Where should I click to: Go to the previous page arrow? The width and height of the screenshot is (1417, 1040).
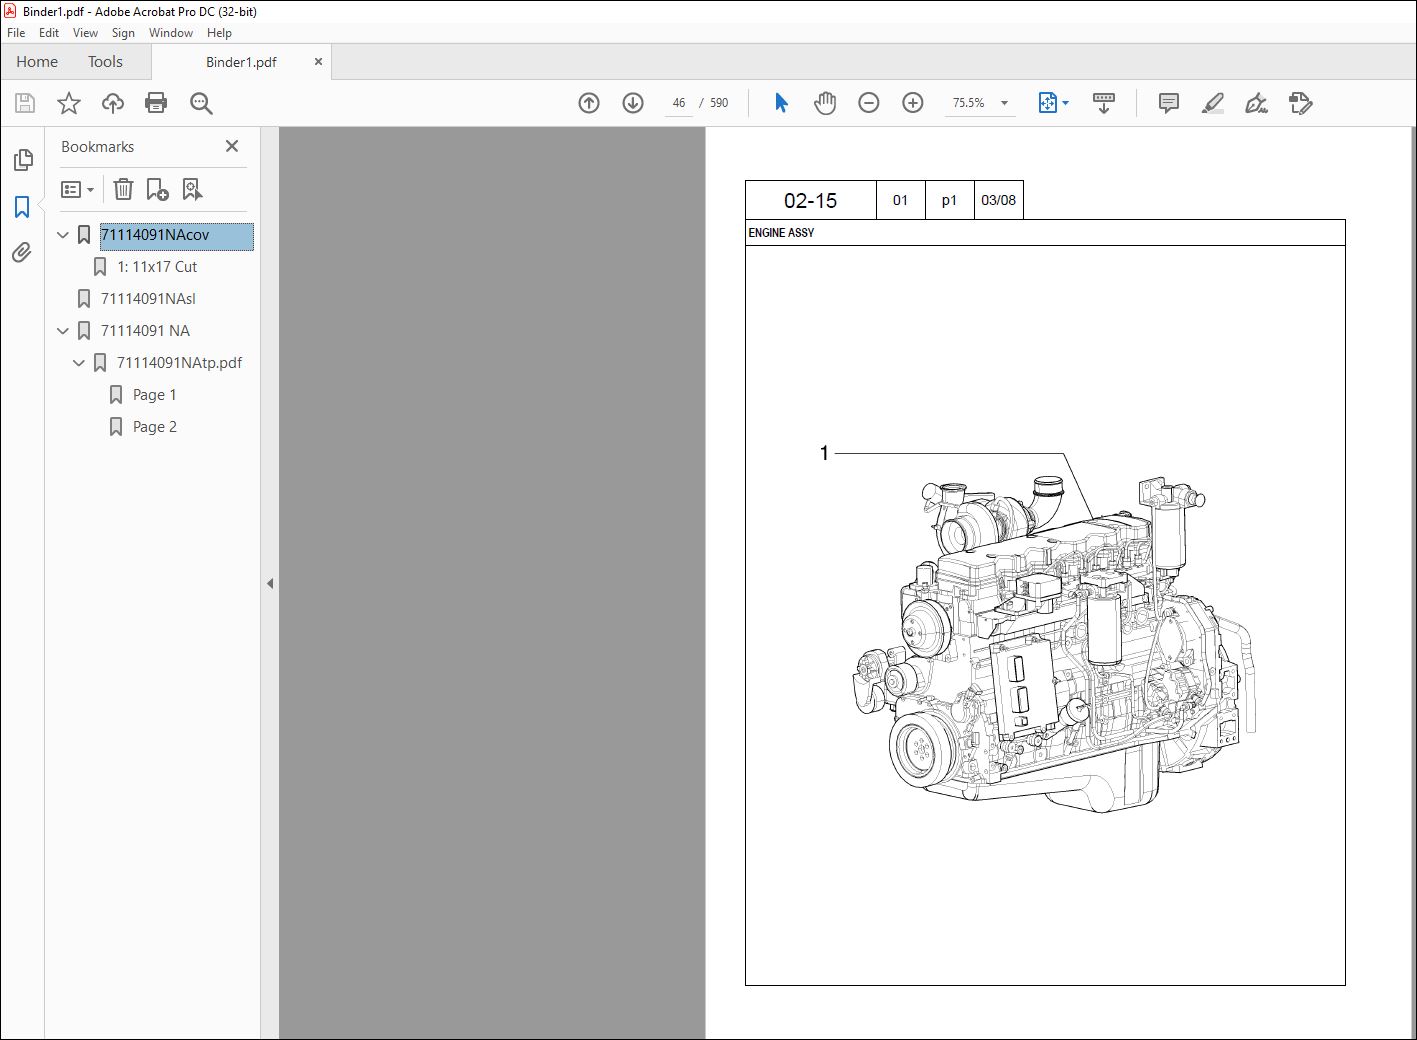(589, 103)
